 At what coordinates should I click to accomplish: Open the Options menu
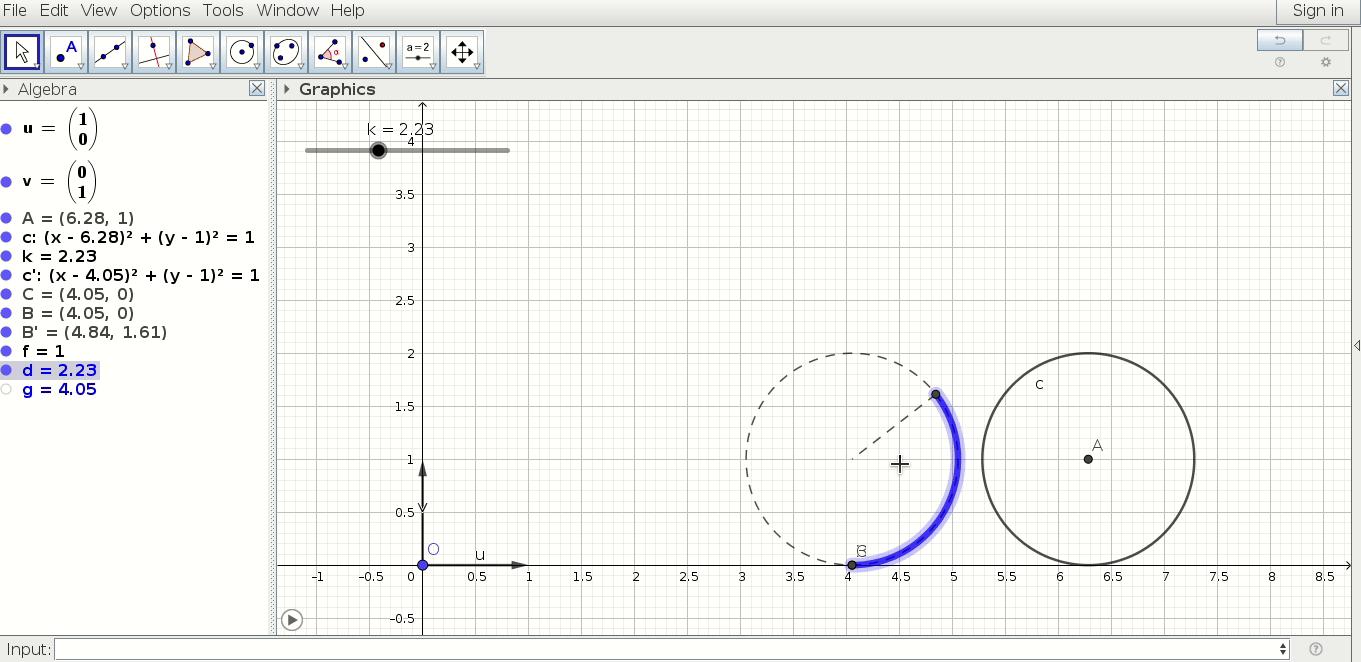click(160, 11)
